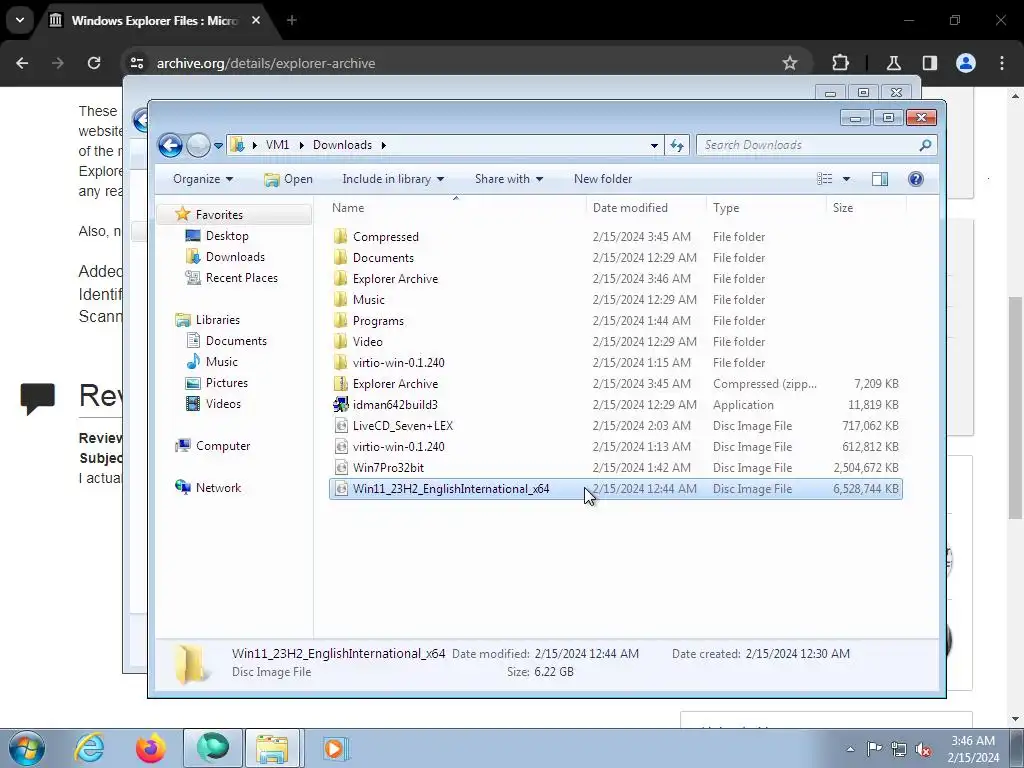1024x768 pixels.
Task: Select the Programs folder icon
Action: (x=340, y=321)
